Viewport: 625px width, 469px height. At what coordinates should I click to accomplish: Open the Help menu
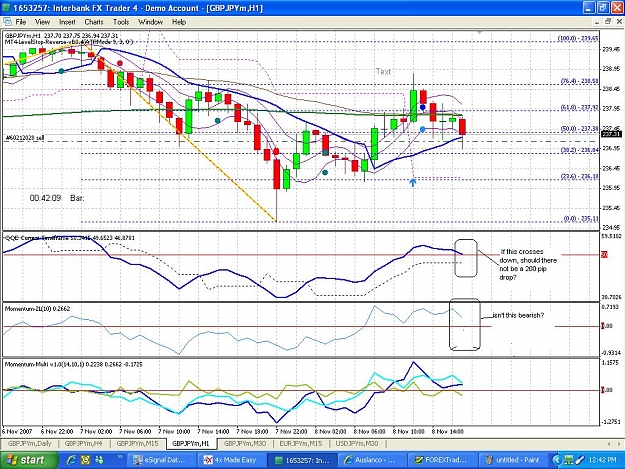[x=179, y=22]
